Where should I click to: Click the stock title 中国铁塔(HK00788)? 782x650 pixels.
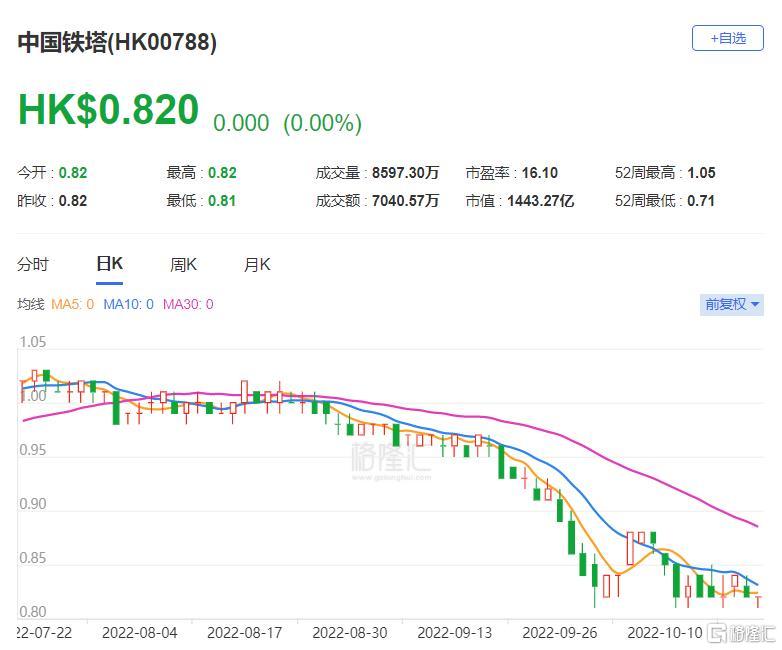click(x=117, y=42)
